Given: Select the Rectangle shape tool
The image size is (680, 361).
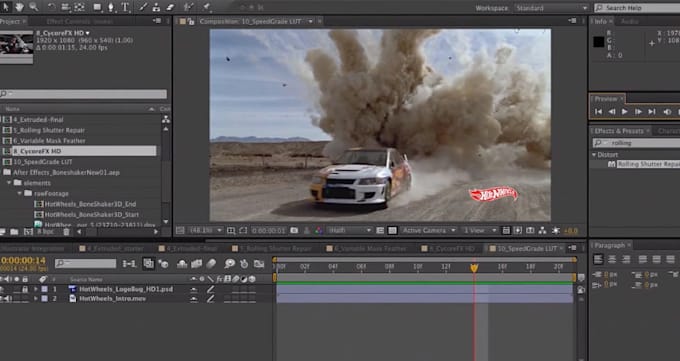Looking at the screenshot, I should [x=97, y=7].
